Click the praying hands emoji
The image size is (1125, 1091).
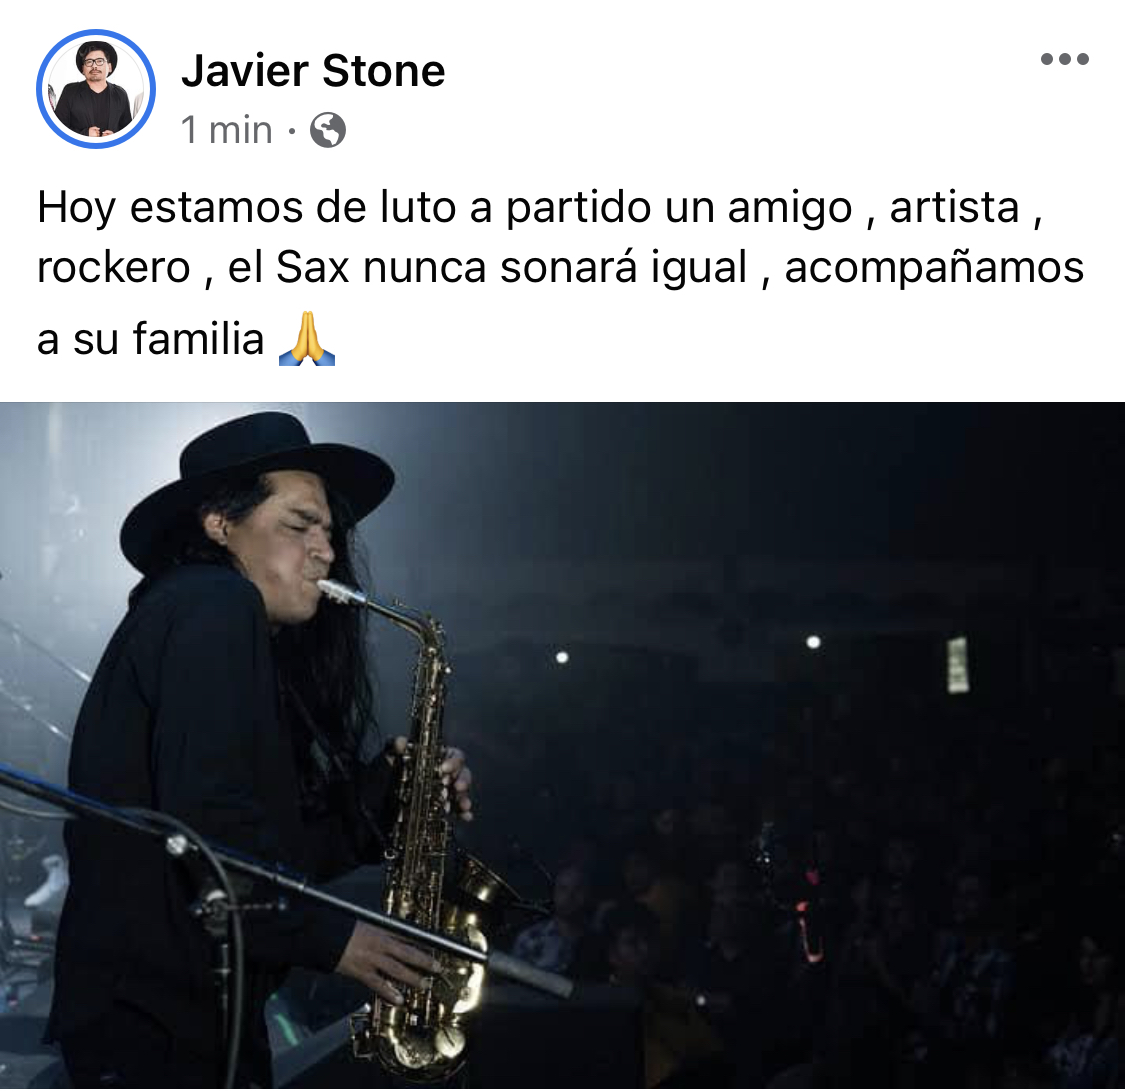tap(306, 338)
